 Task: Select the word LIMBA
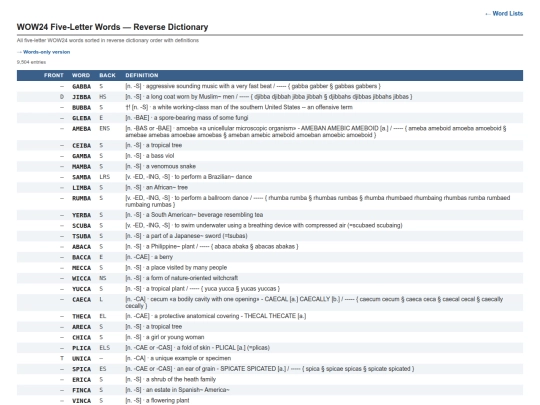[x=82, y=188]
